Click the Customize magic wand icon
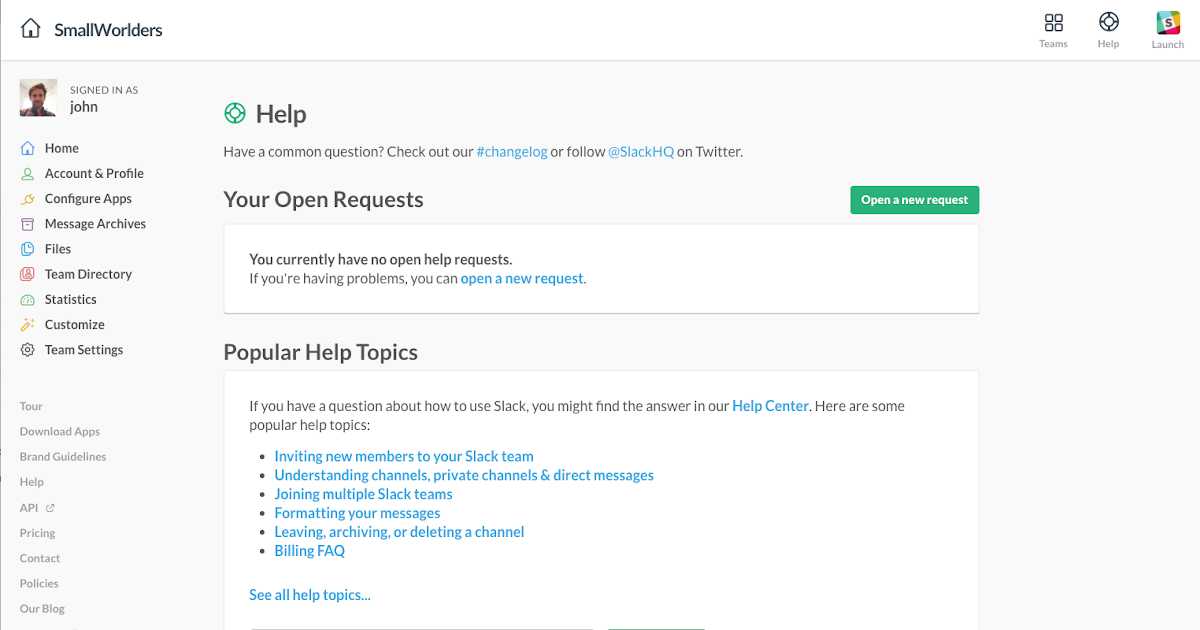This screenshot has width=1200, height=630. [28, 325]
